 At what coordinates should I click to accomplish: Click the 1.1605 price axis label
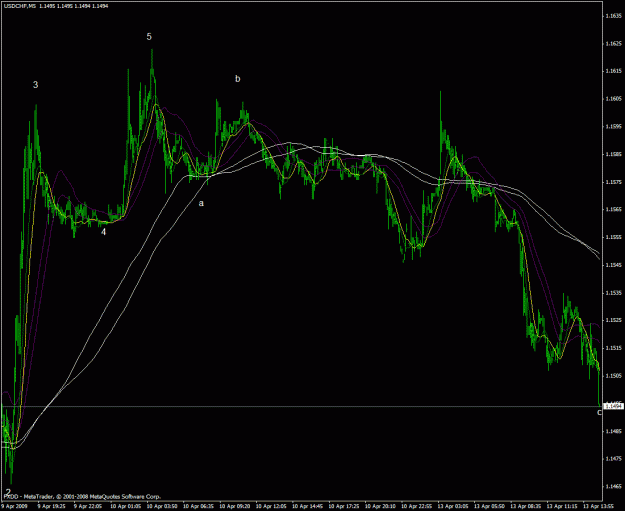[x=613, y=99]
